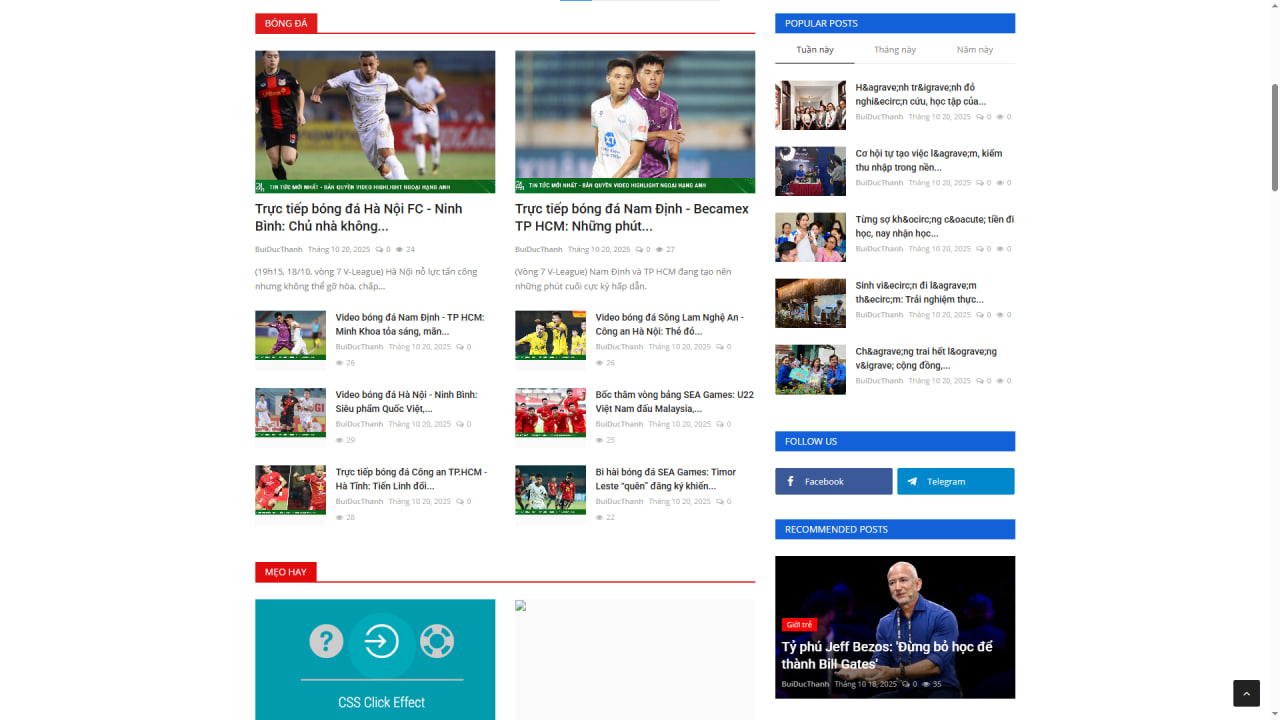Click comment icon under Hà Nội FC article
Image resolution: width=1280 pixels, height=720 pixels.
pos(379,249)
